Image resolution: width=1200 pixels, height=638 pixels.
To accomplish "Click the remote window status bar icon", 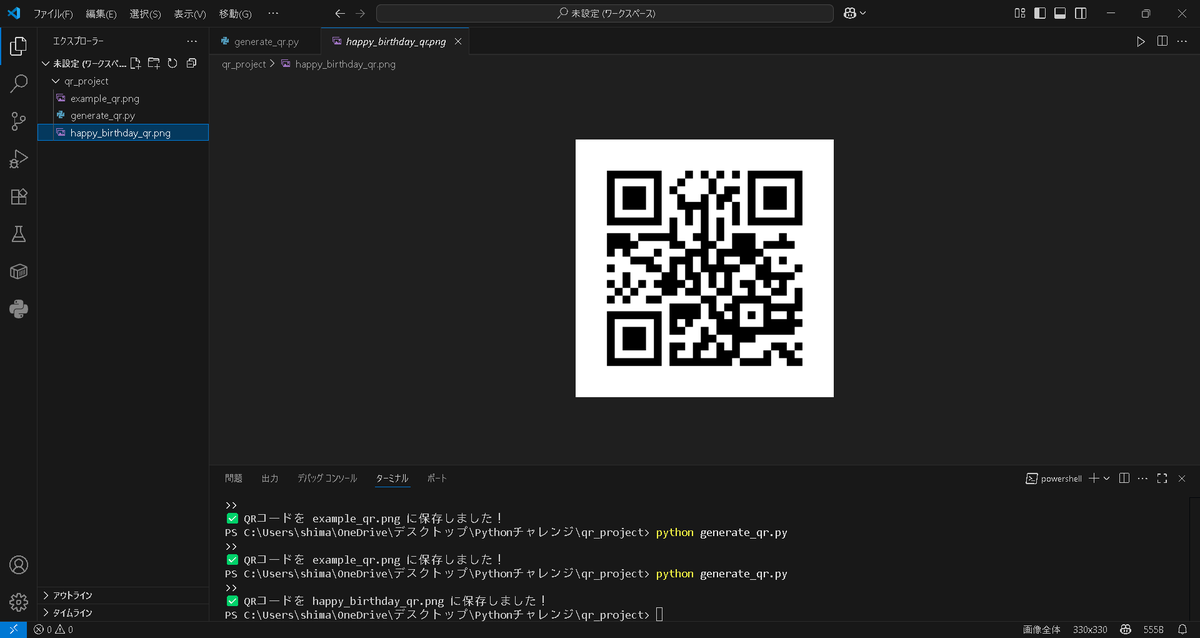I will pos(14,630).
